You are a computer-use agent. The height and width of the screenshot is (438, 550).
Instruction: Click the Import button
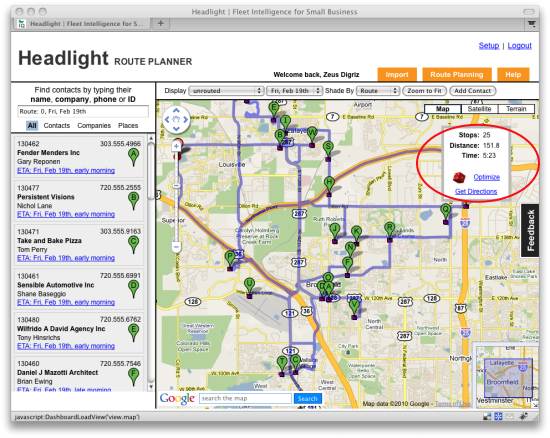(x=397, y=74)
